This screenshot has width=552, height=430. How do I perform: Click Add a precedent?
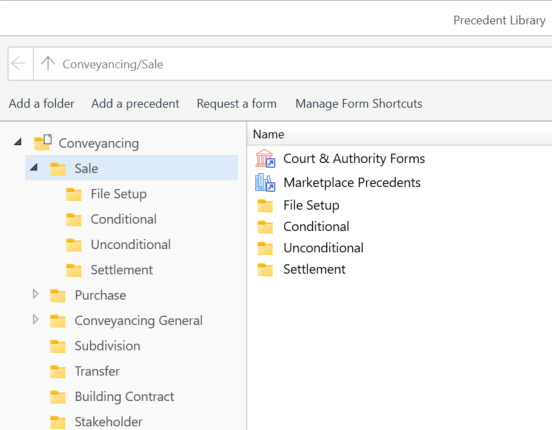click(x=135, y=104)
